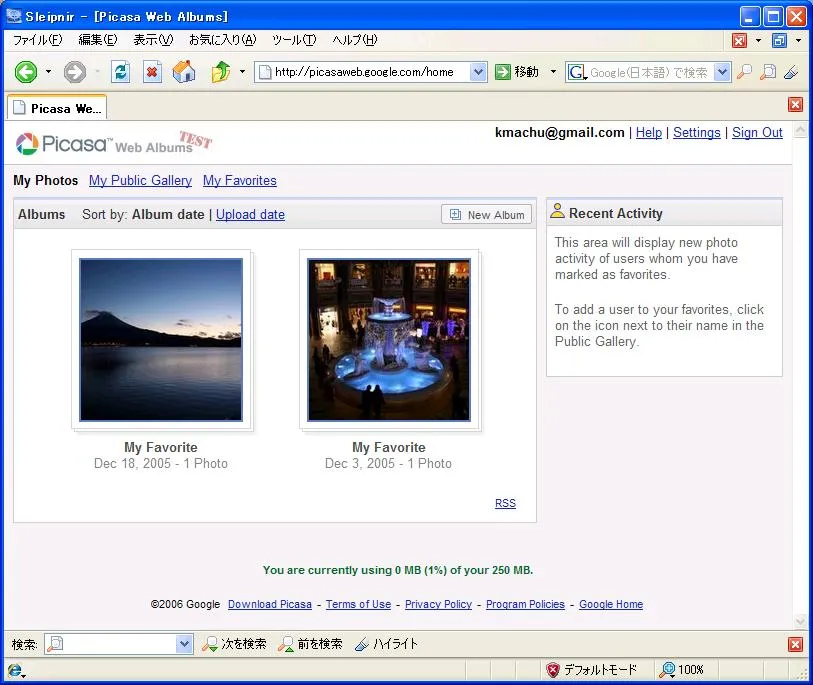The width and height of the screenshot is (813, 685).
Task: Open the fountain photo album thumbnail
Action: [x=389, y=340]
